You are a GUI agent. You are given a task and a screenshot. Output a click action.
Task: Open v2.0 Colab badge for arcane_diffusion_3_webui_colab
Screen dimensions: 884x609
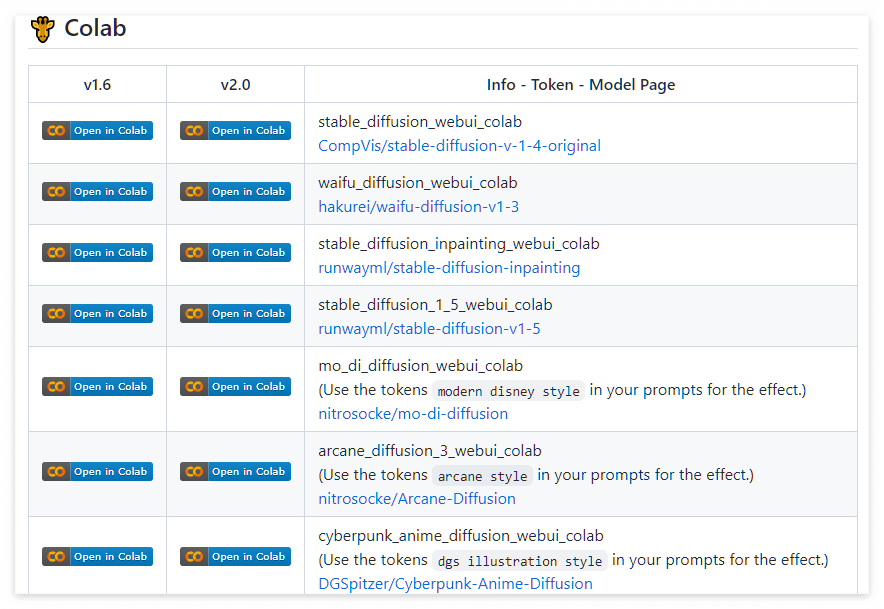pos(235,471)
